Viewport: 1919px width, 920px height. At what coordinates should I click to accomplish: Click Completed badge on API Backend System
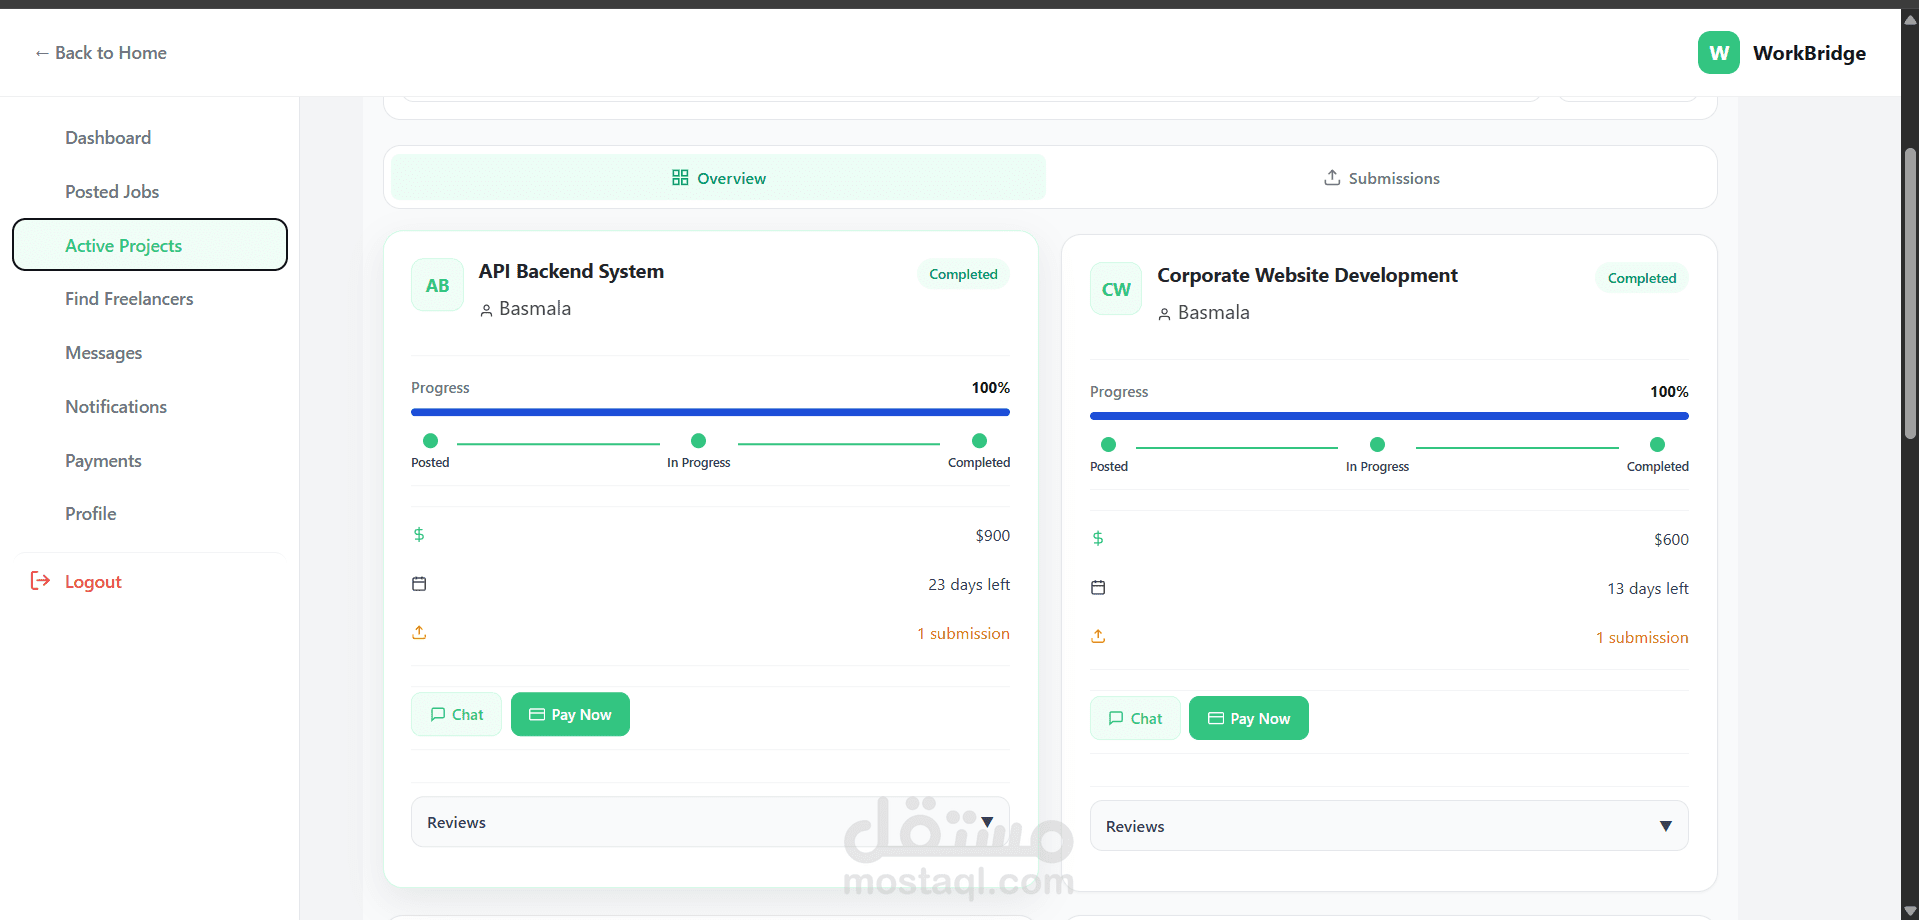[963, 274]
